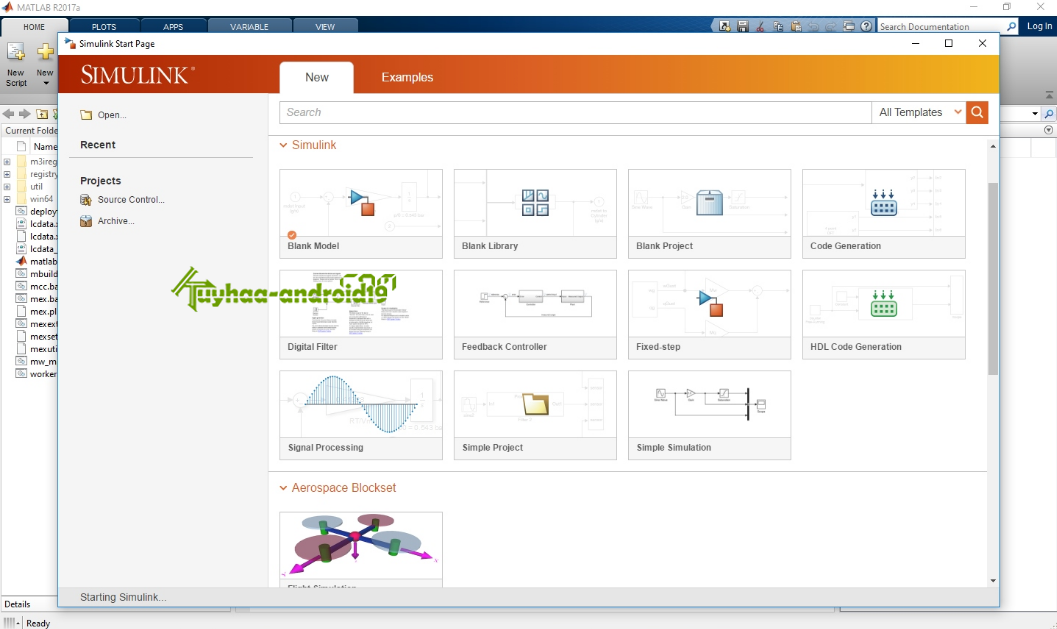Open the PLOTS ribbon tab
This screenshot has height=629, width=1057.
point(104,27)
